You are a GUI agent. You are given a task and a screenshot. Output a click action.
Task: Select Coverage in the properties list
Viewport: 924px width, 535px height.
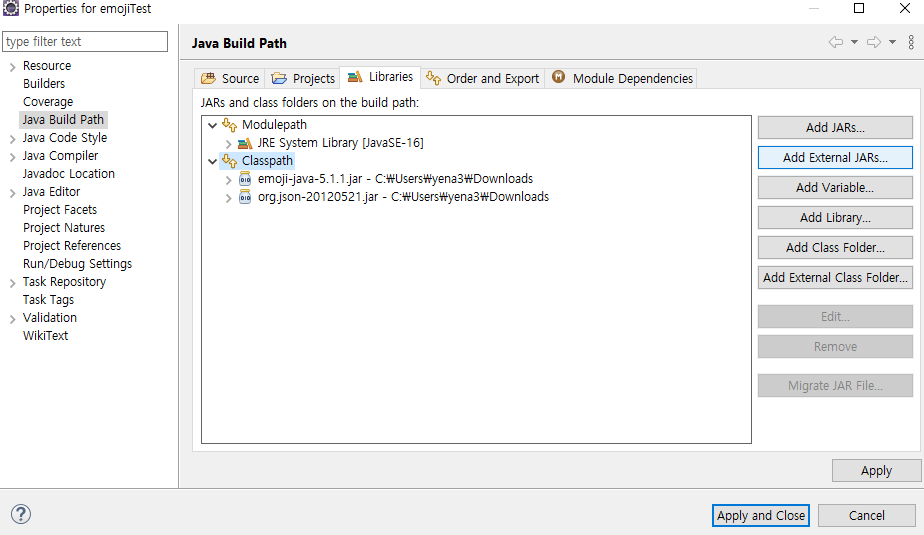[48, 102]
